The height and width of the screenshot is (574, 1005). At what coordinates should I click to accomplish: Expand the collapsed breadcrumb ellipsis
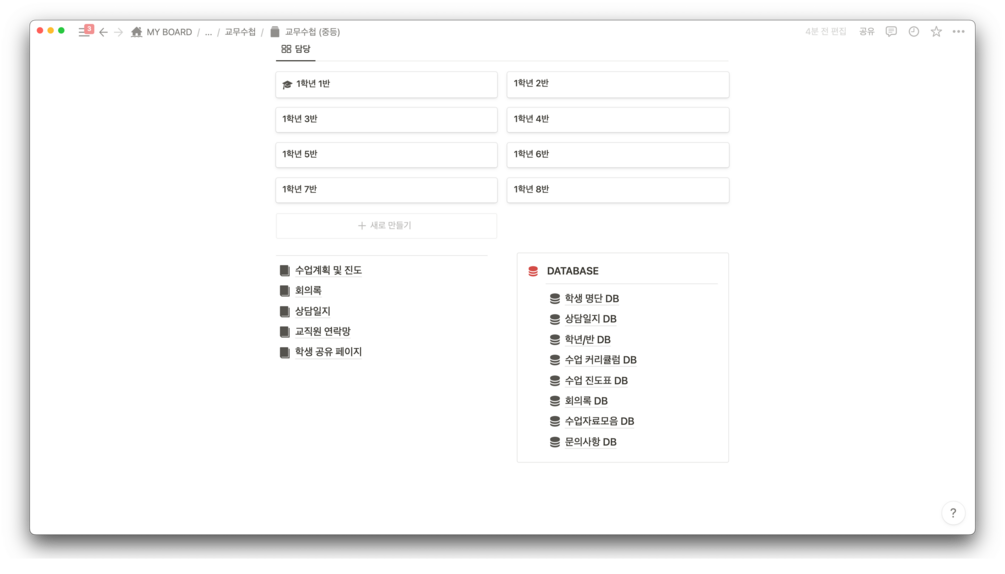tap(208, 32)
